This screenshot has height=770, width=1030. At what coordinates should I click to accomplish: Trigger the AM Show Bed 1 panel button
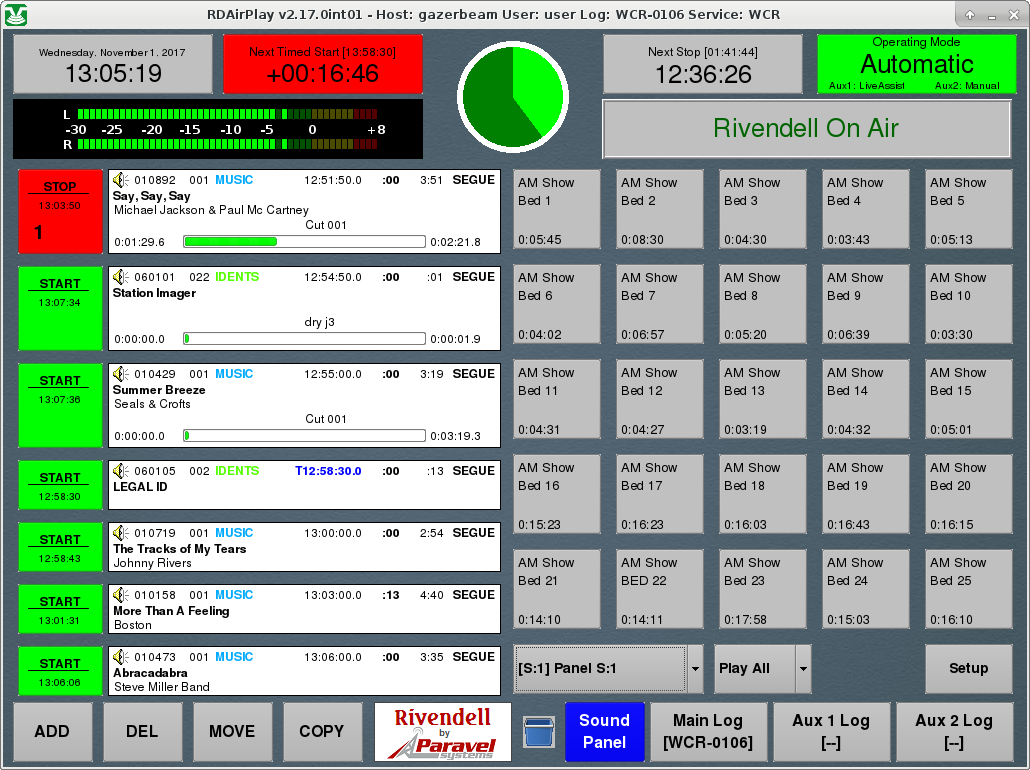[x=556, y=210]
